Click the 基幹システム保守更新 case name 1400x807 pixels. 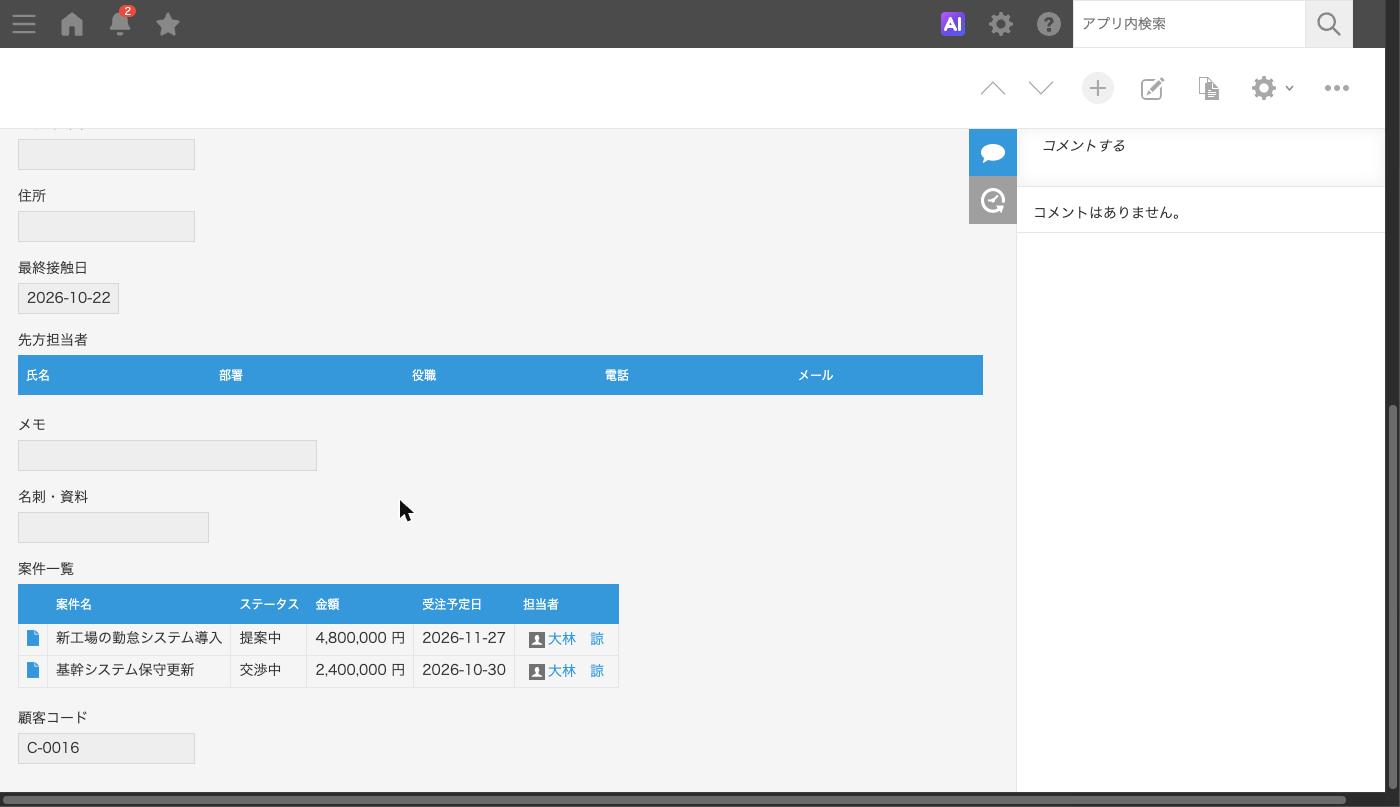point(125,670)
